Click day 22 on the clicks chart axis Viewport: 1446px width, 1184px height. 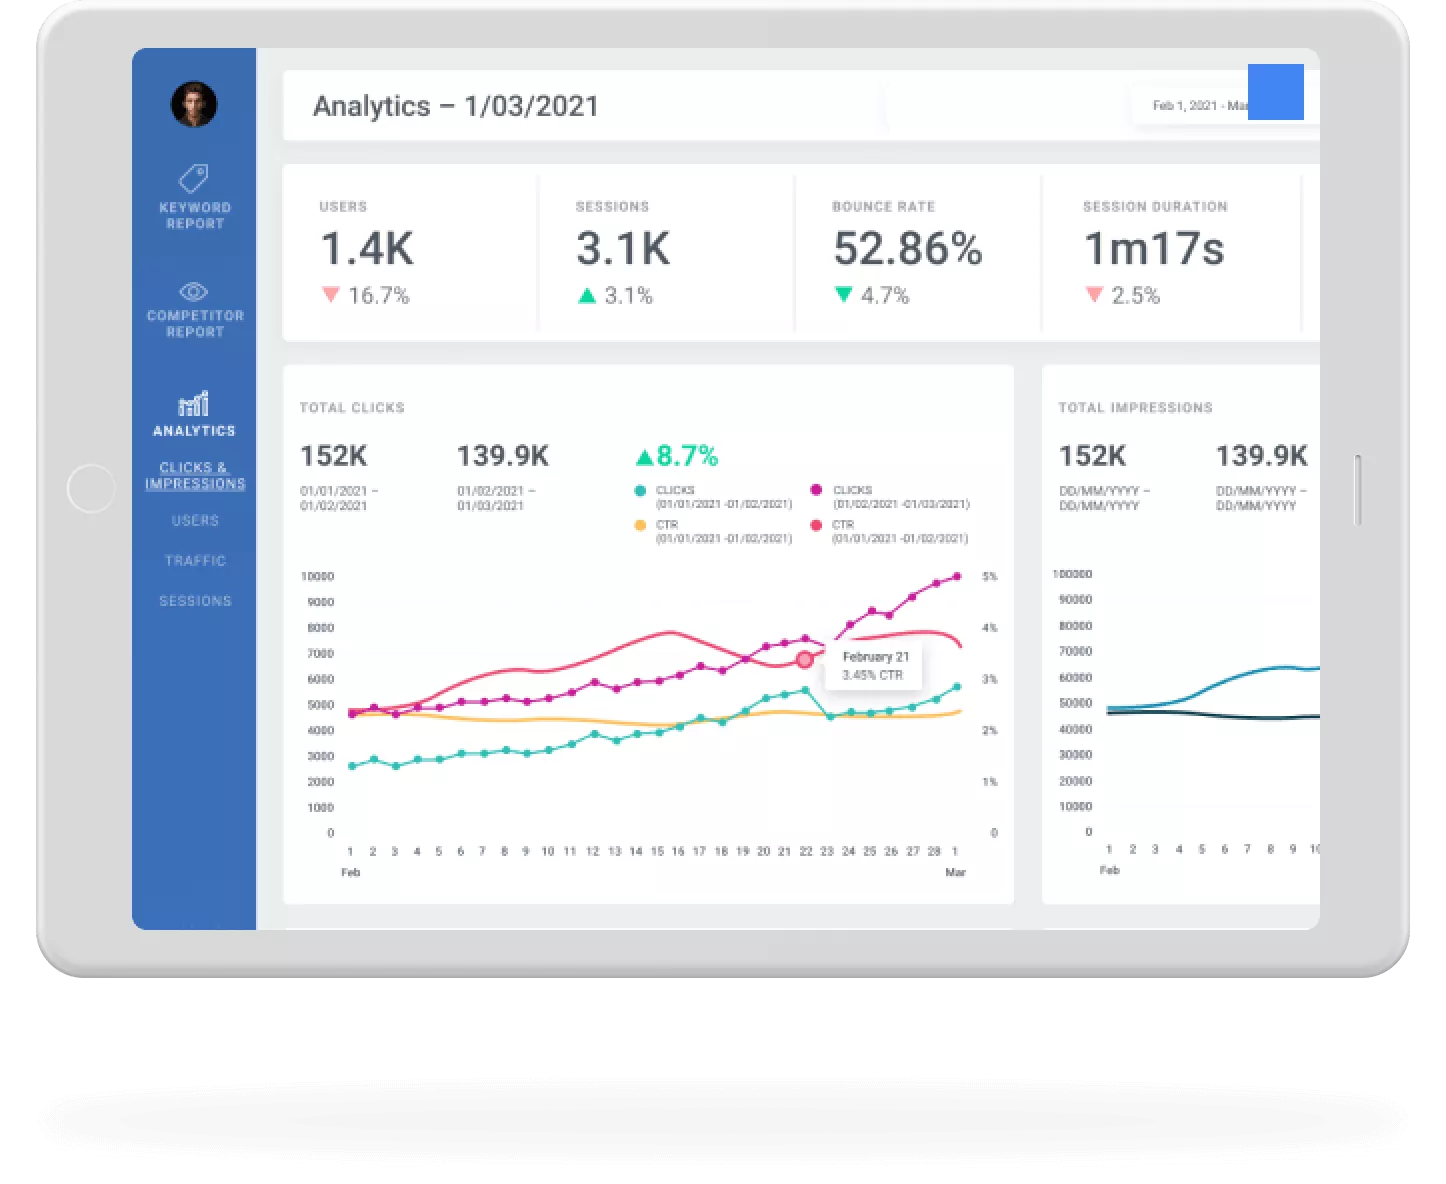pos(805,852)
